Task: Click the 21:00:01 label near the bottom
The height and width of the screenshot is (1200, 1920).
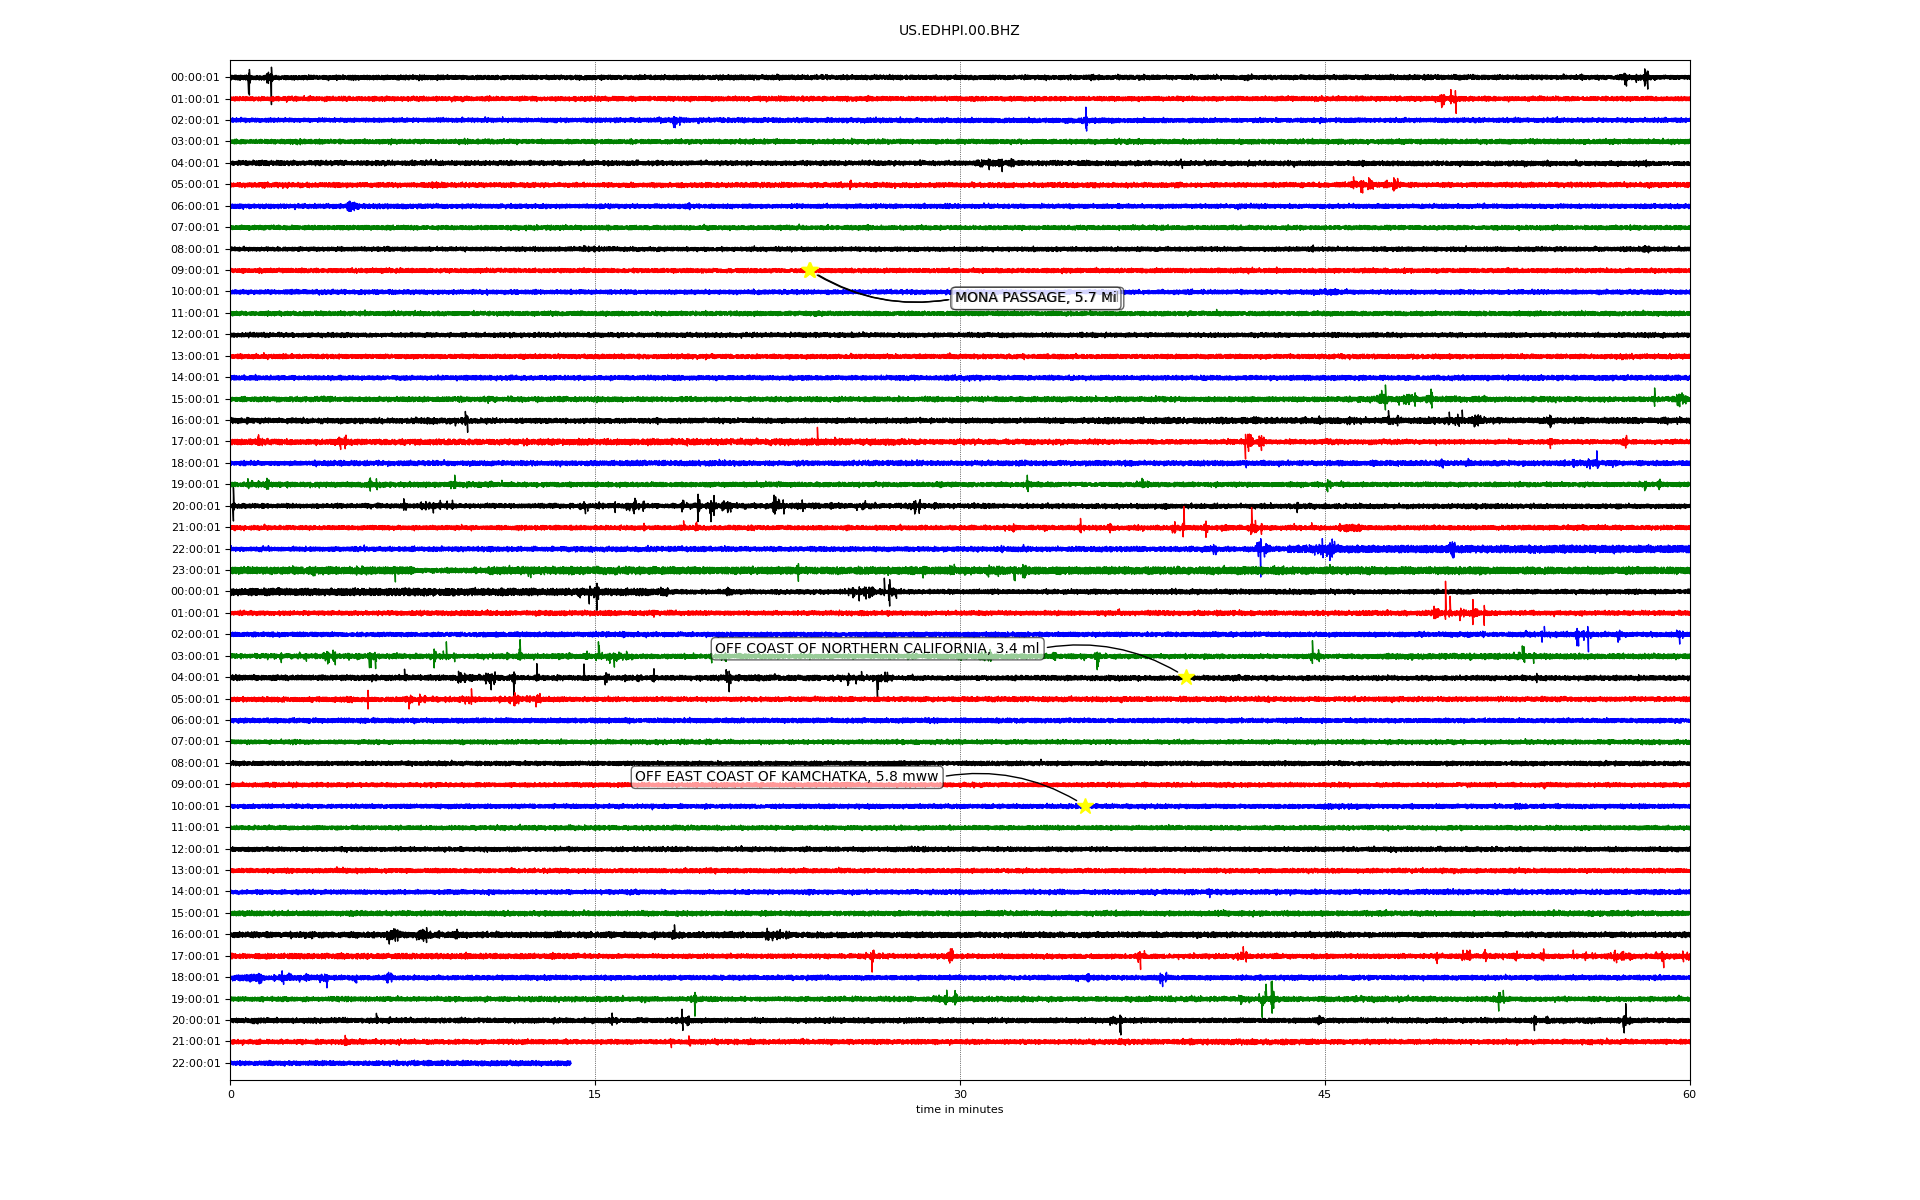Action: coord(195,1042)
